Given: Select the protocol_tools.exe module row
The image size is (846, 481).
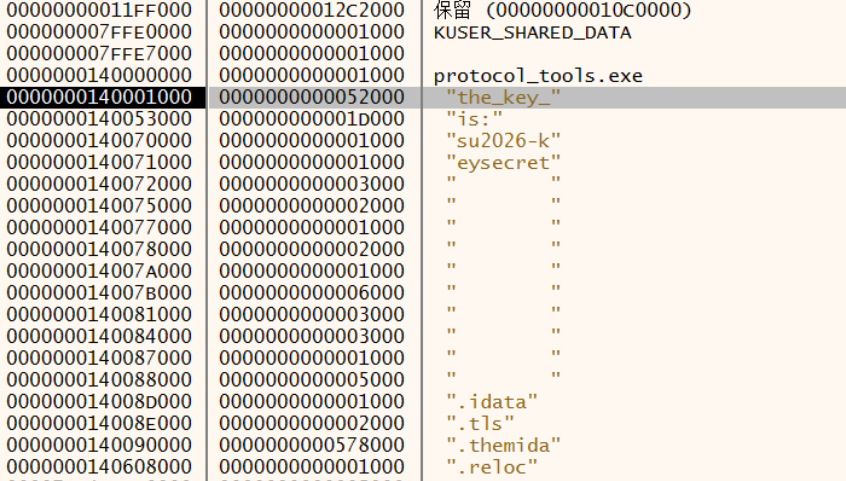Looking at the screenshot, I should coord(538,76).
